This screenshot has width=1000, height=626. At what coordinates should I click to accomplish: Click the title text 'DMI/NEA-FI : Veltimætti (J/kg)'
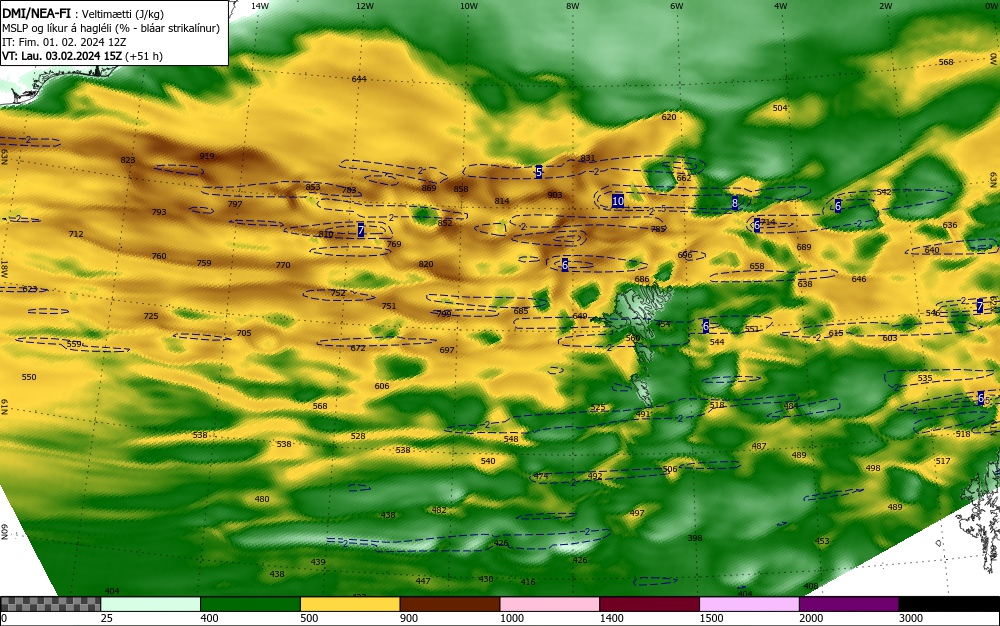pyautogui.click(x=84, y=15)
